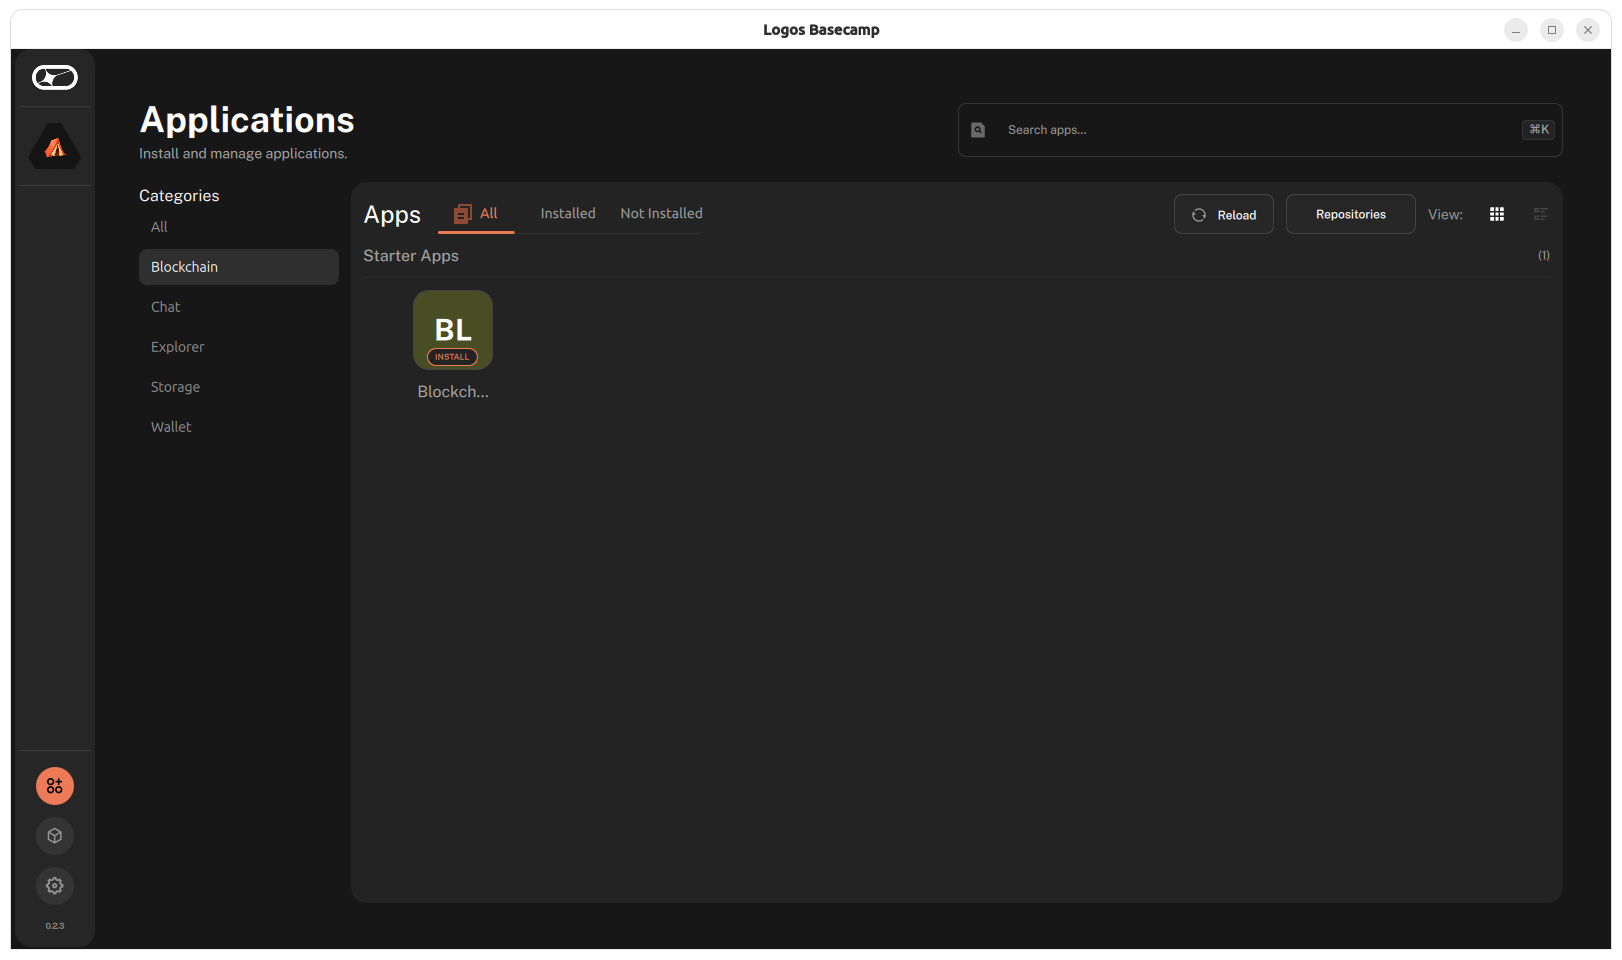Open the orange app manager sidebar icon
This screenshot has width=1622, height=960.
55,786
